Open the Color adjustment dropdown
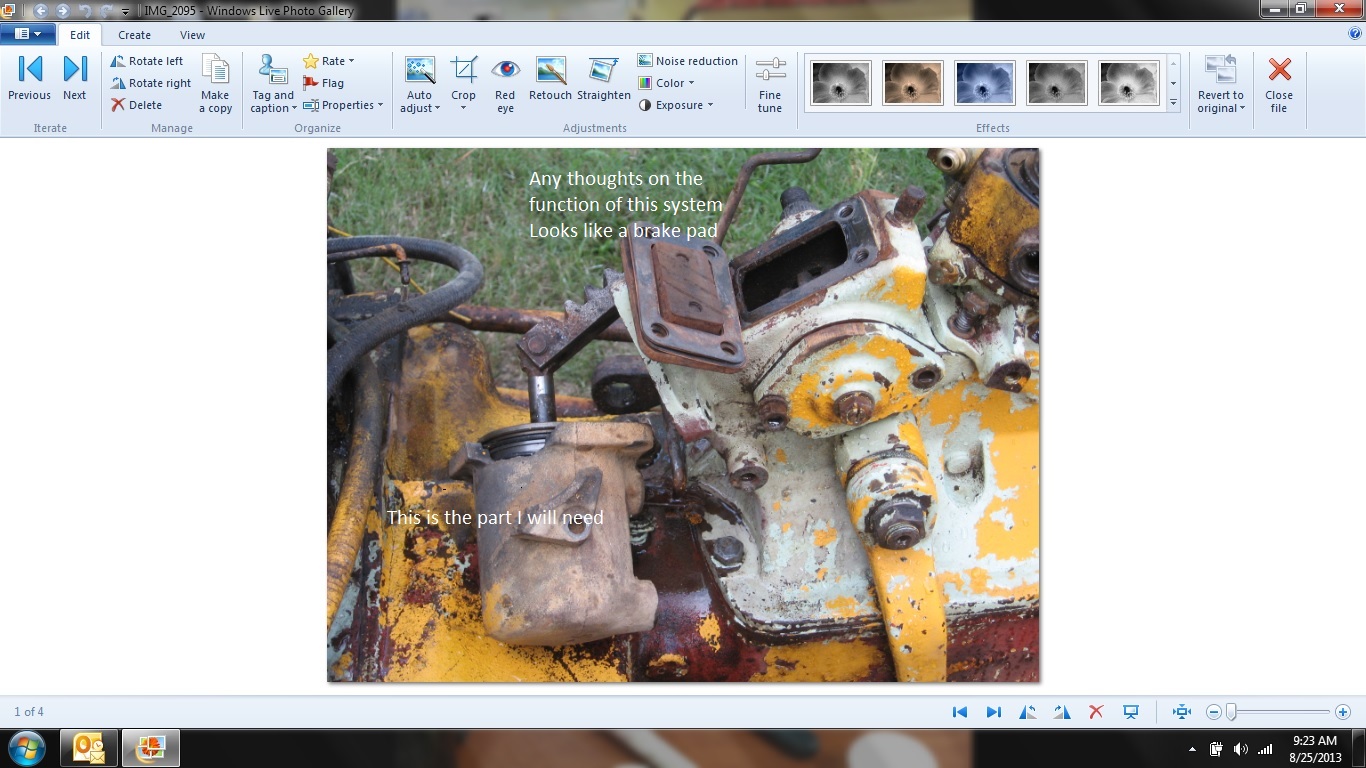 [666, 83]
